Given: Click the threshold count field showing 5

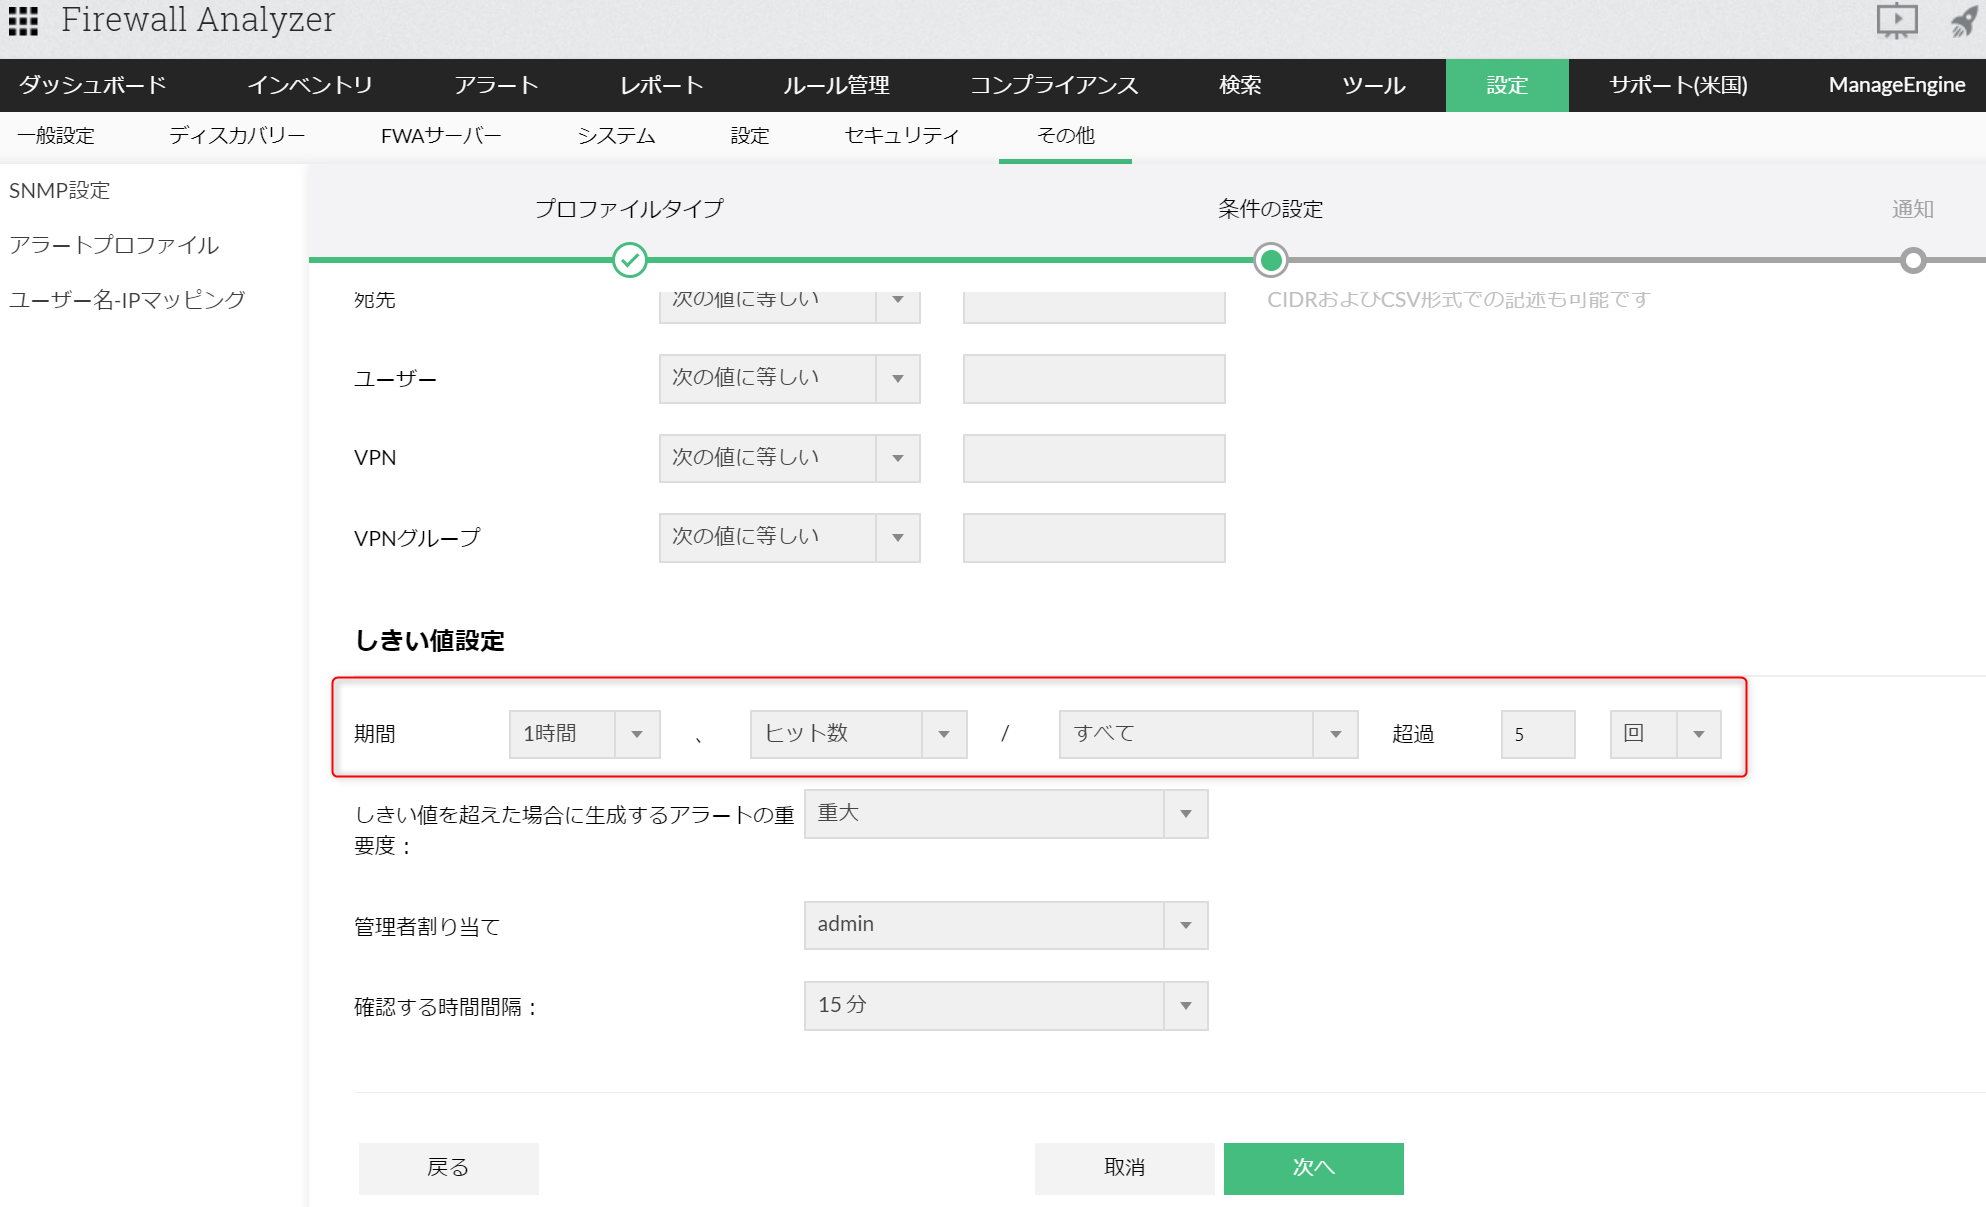Looking at the screenshot, I should (x=1537, y=734).
